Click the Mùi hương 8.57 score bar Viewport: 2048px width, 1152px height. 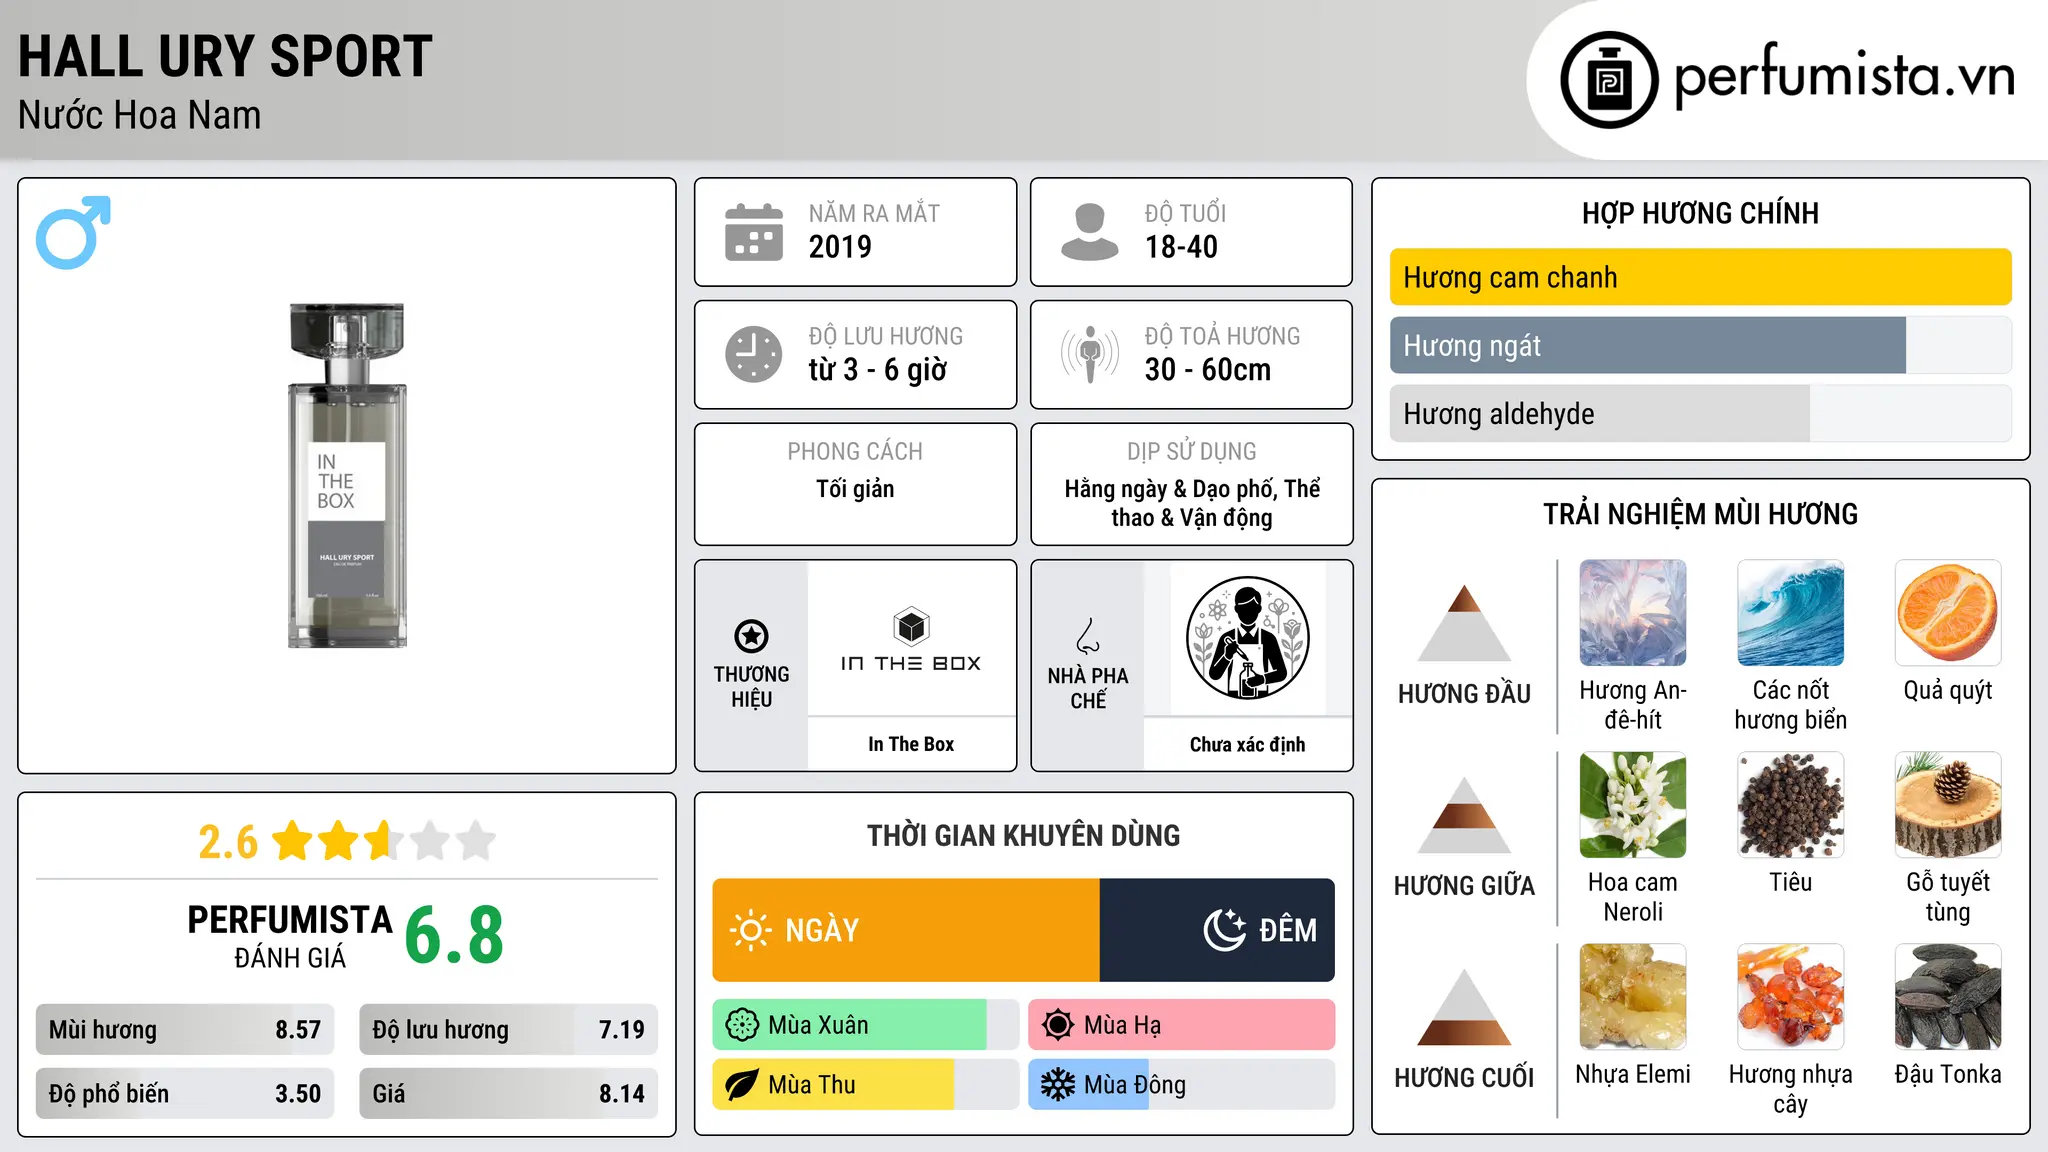click(x=185, y=1030)
